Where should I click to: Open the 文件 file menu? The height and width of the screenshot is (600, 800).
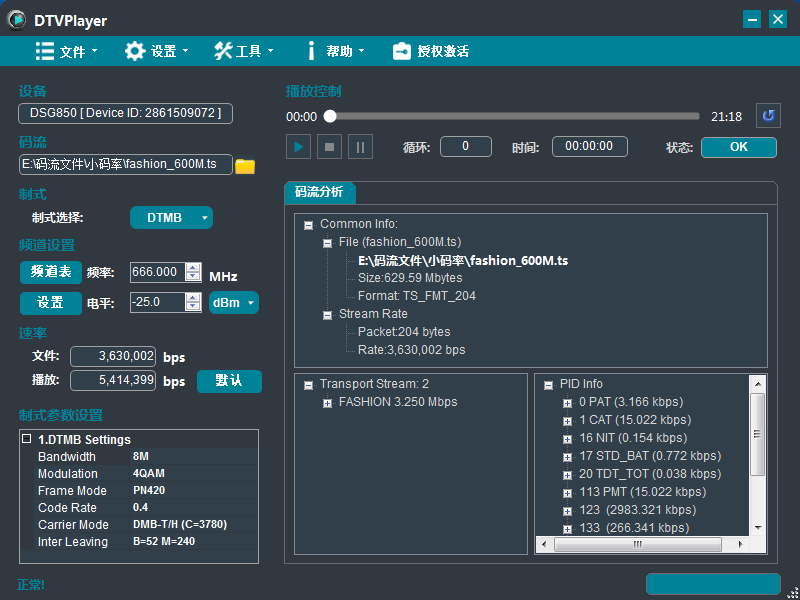click(67, 51)
